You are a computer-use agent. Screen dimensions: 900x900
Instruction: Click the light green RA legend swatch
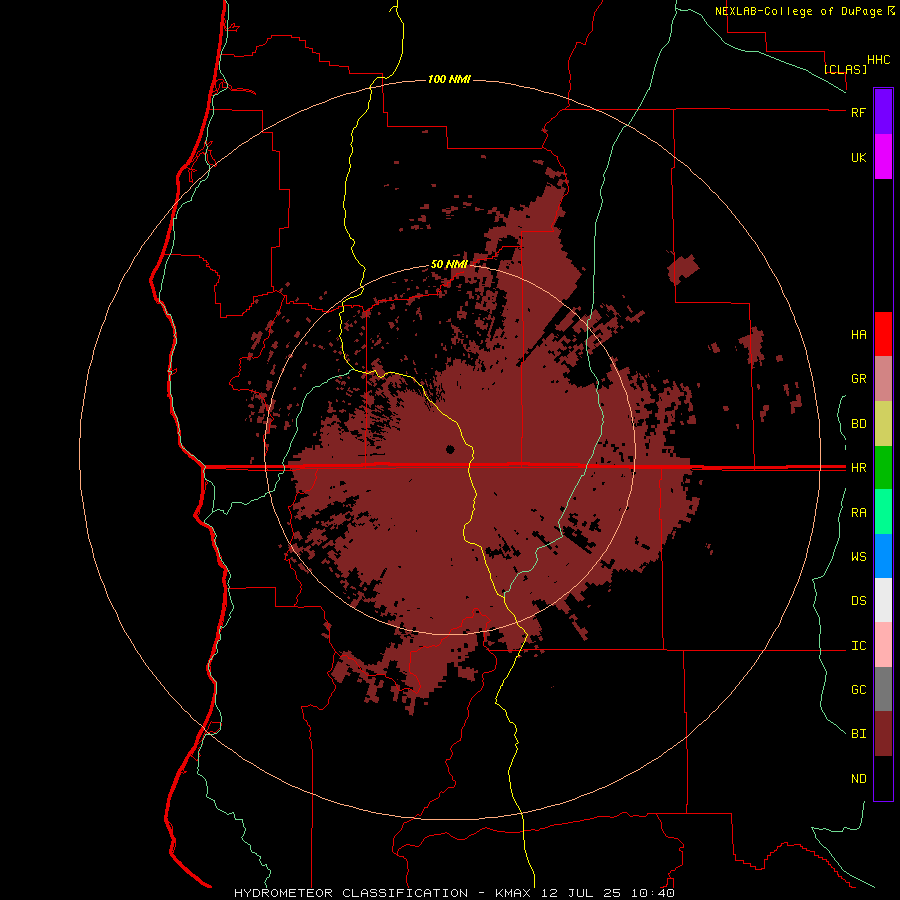[883, 512]
